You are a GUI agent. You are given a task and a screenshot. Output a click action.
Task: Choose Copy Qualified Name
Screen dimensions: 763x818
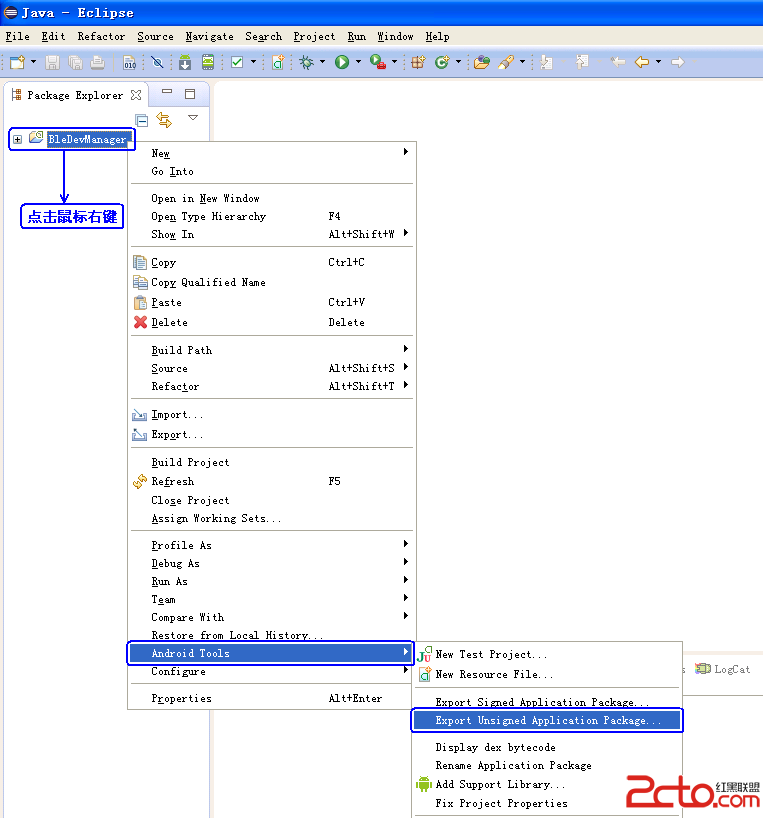(x=271, y=282)
